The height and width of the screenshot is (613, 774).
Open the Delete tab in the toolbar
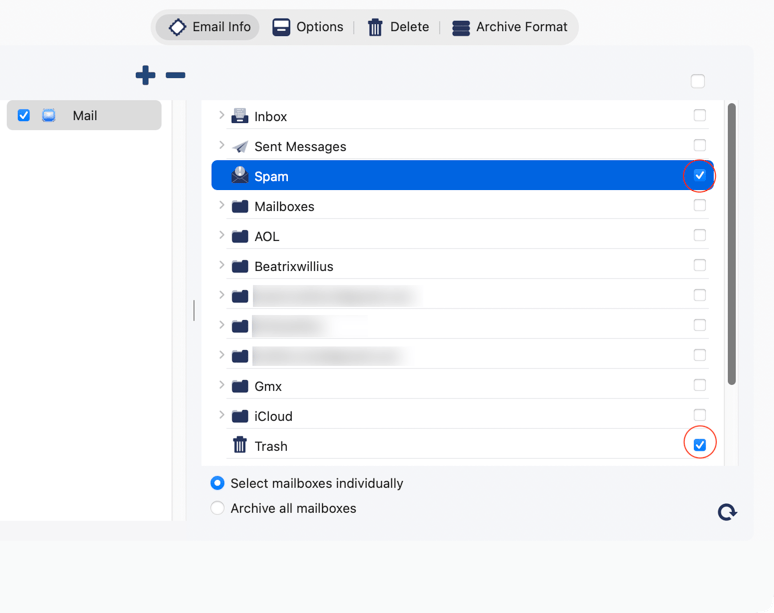click(398, 27)
